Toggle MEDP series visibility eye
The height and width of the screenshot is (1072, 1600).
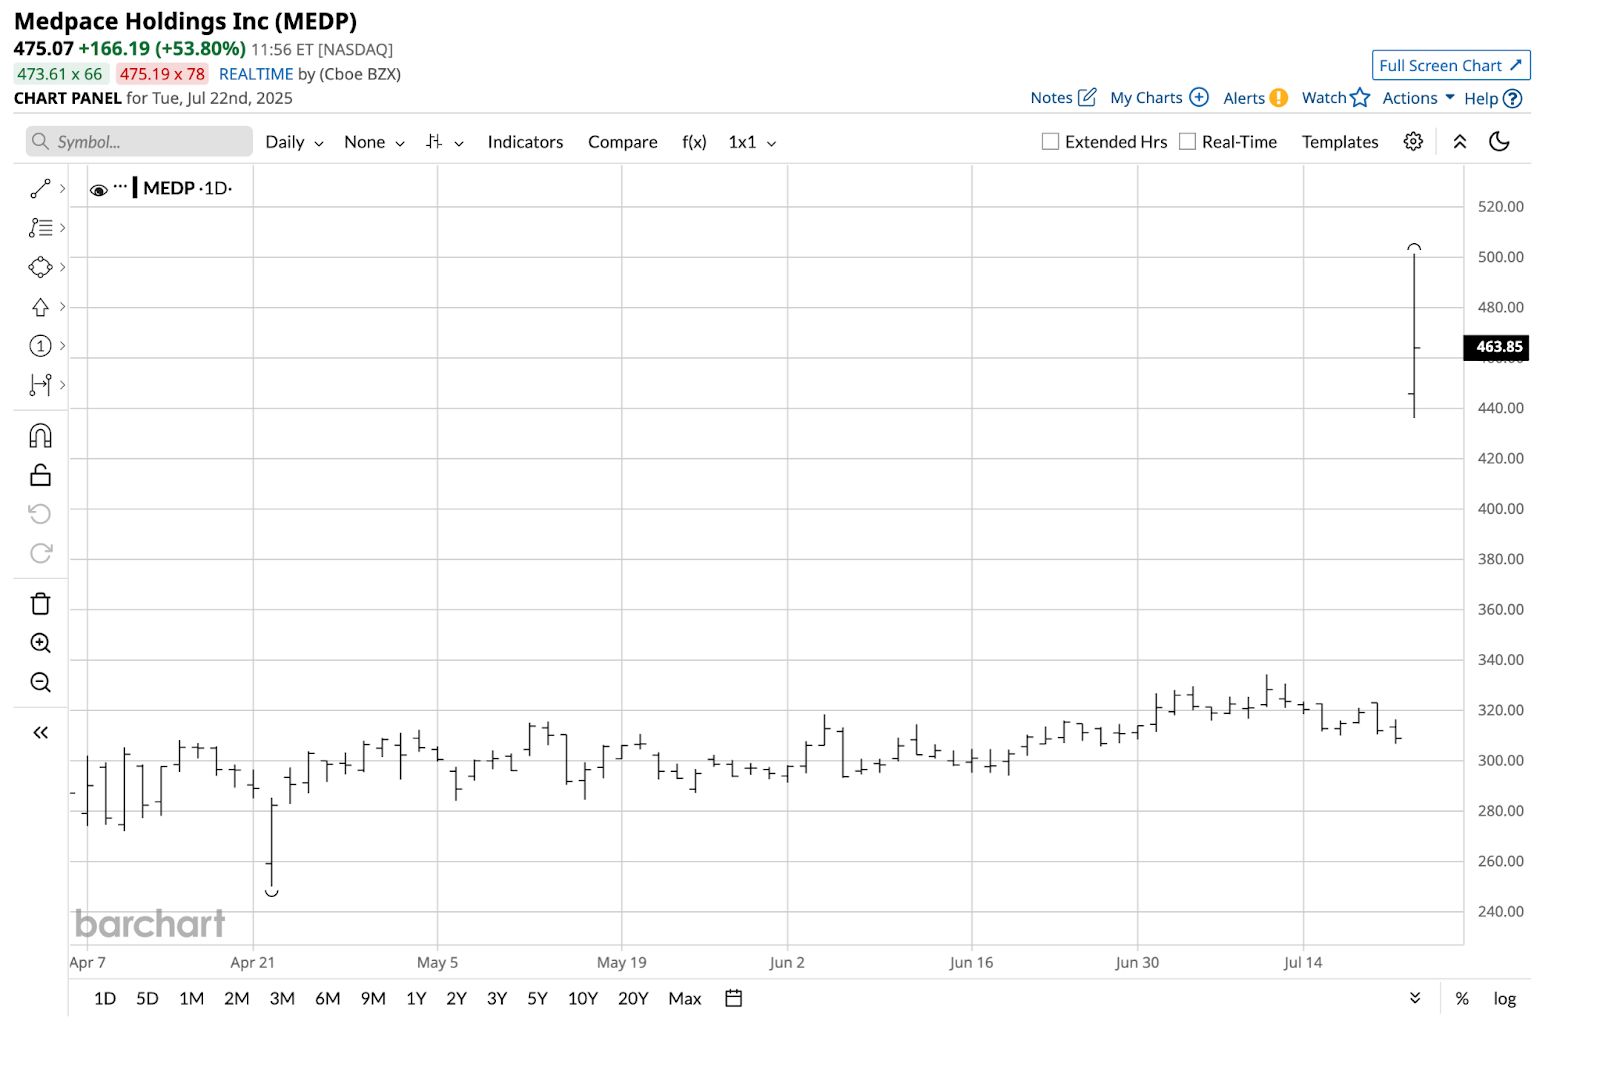point(98,189)
